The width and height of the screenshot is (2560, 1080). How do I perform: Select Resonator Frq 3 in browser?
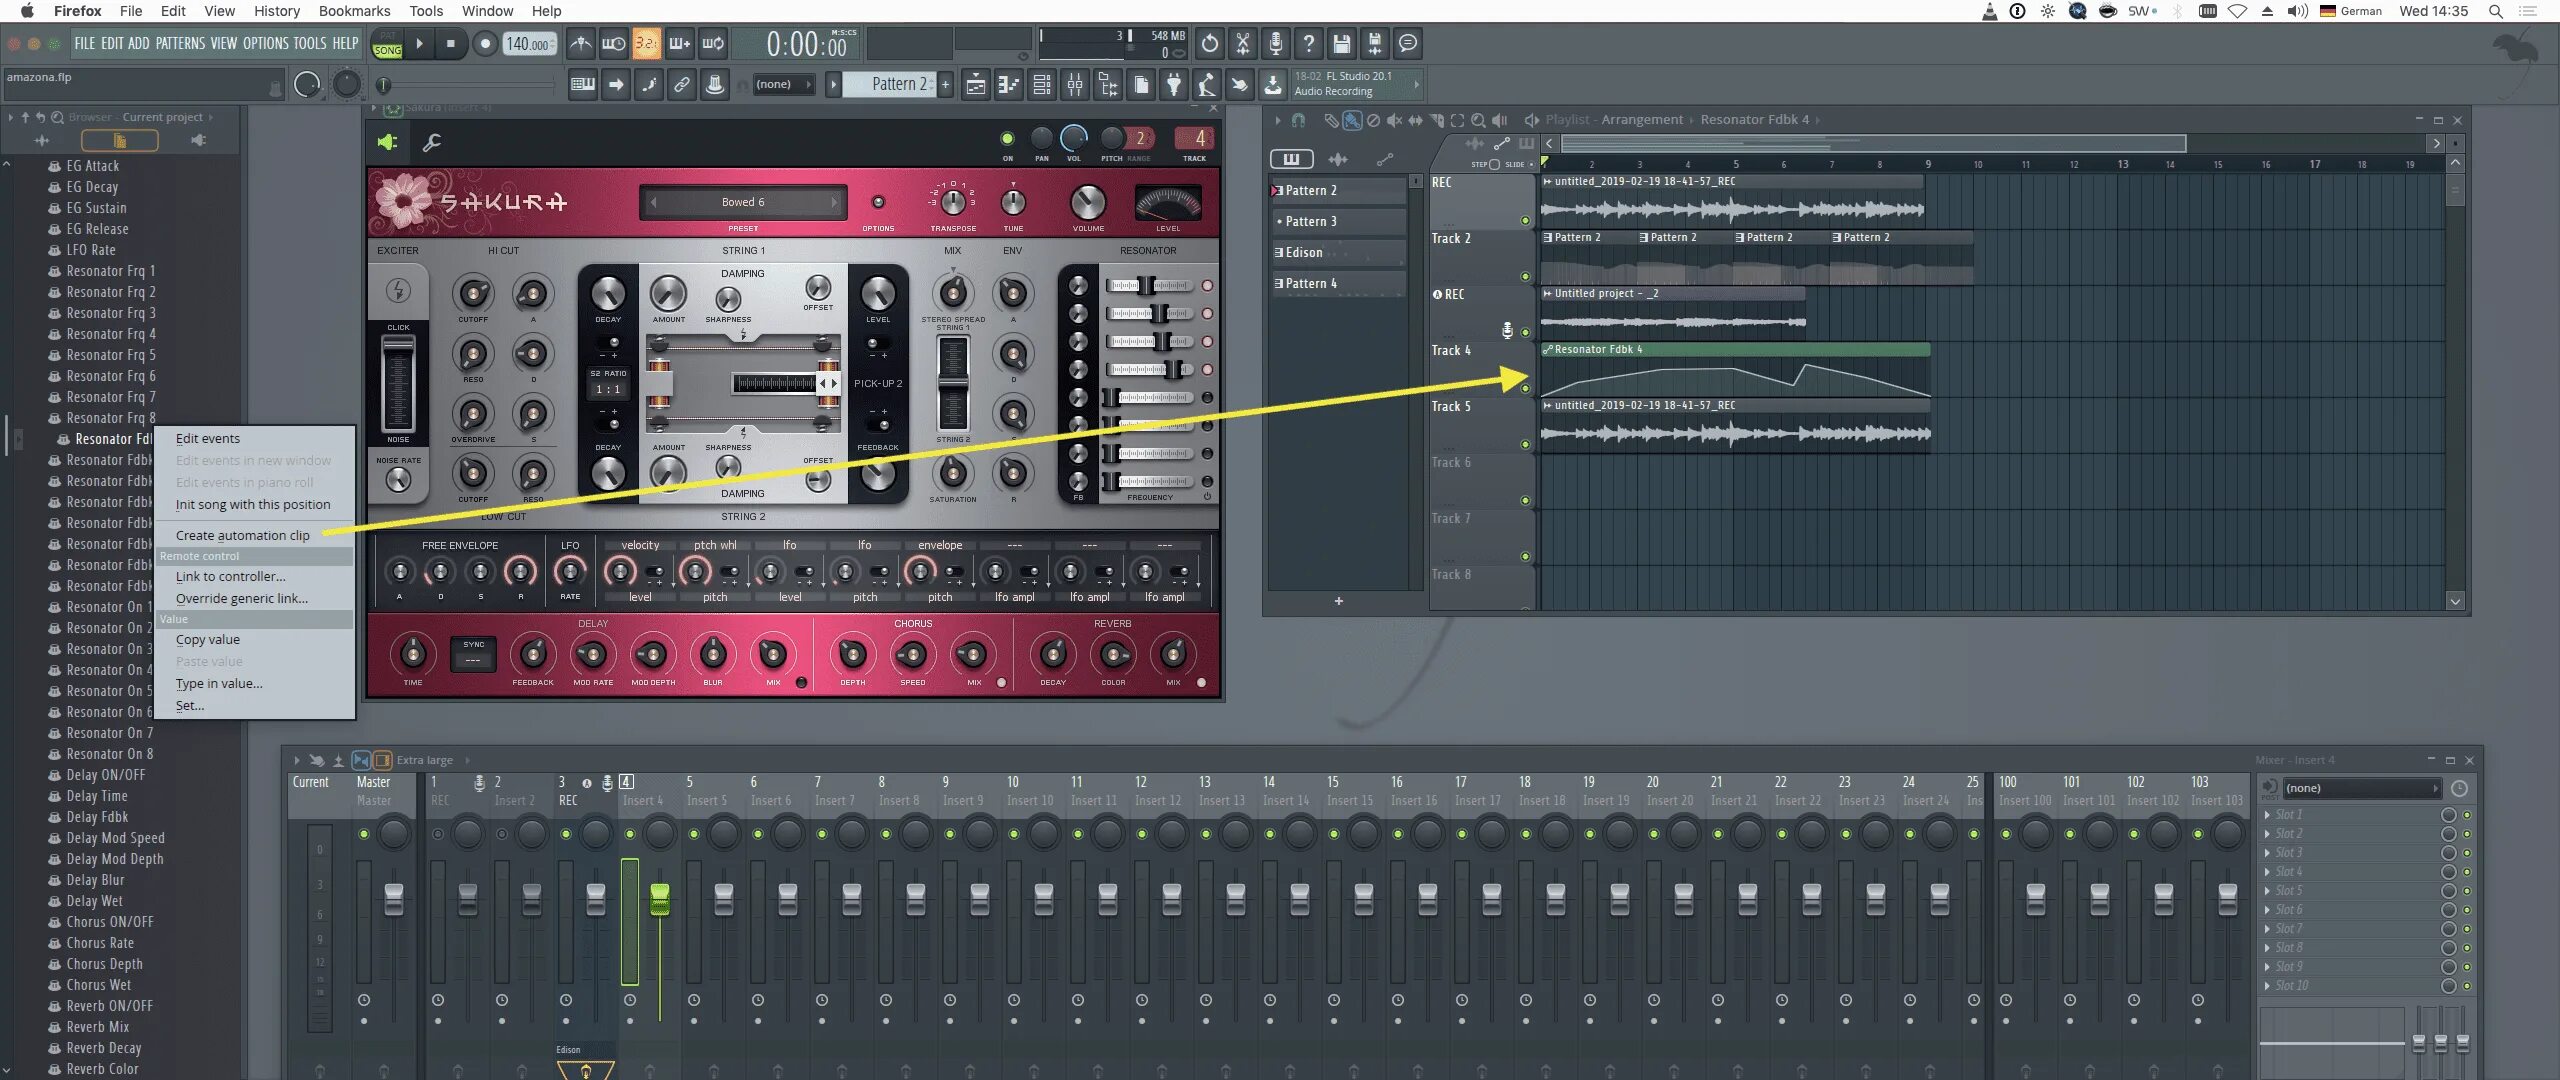(110, 313)
